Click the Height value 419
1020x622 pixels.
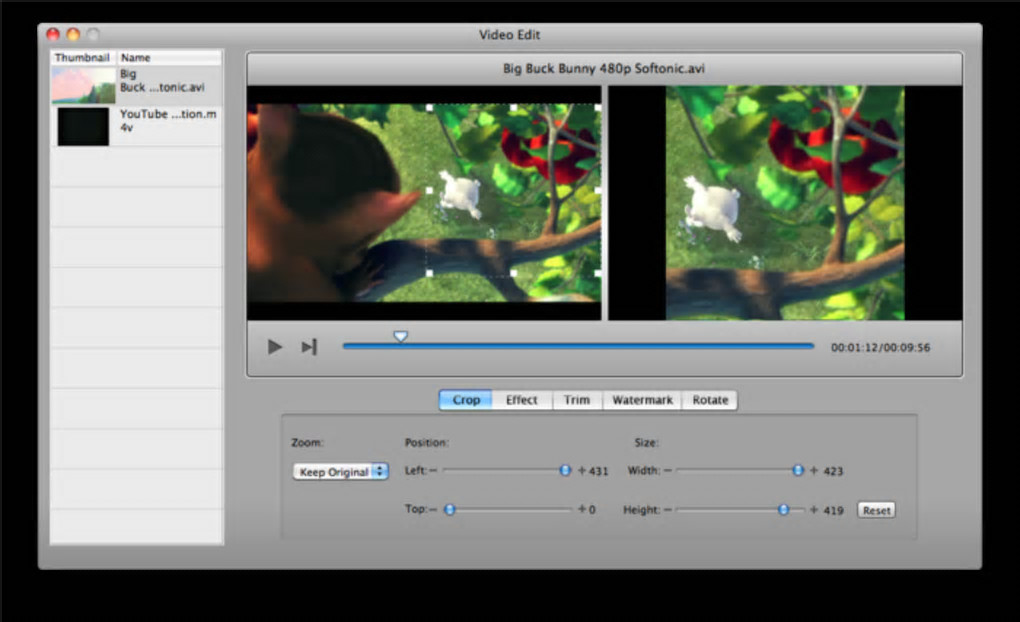[833, 510]
